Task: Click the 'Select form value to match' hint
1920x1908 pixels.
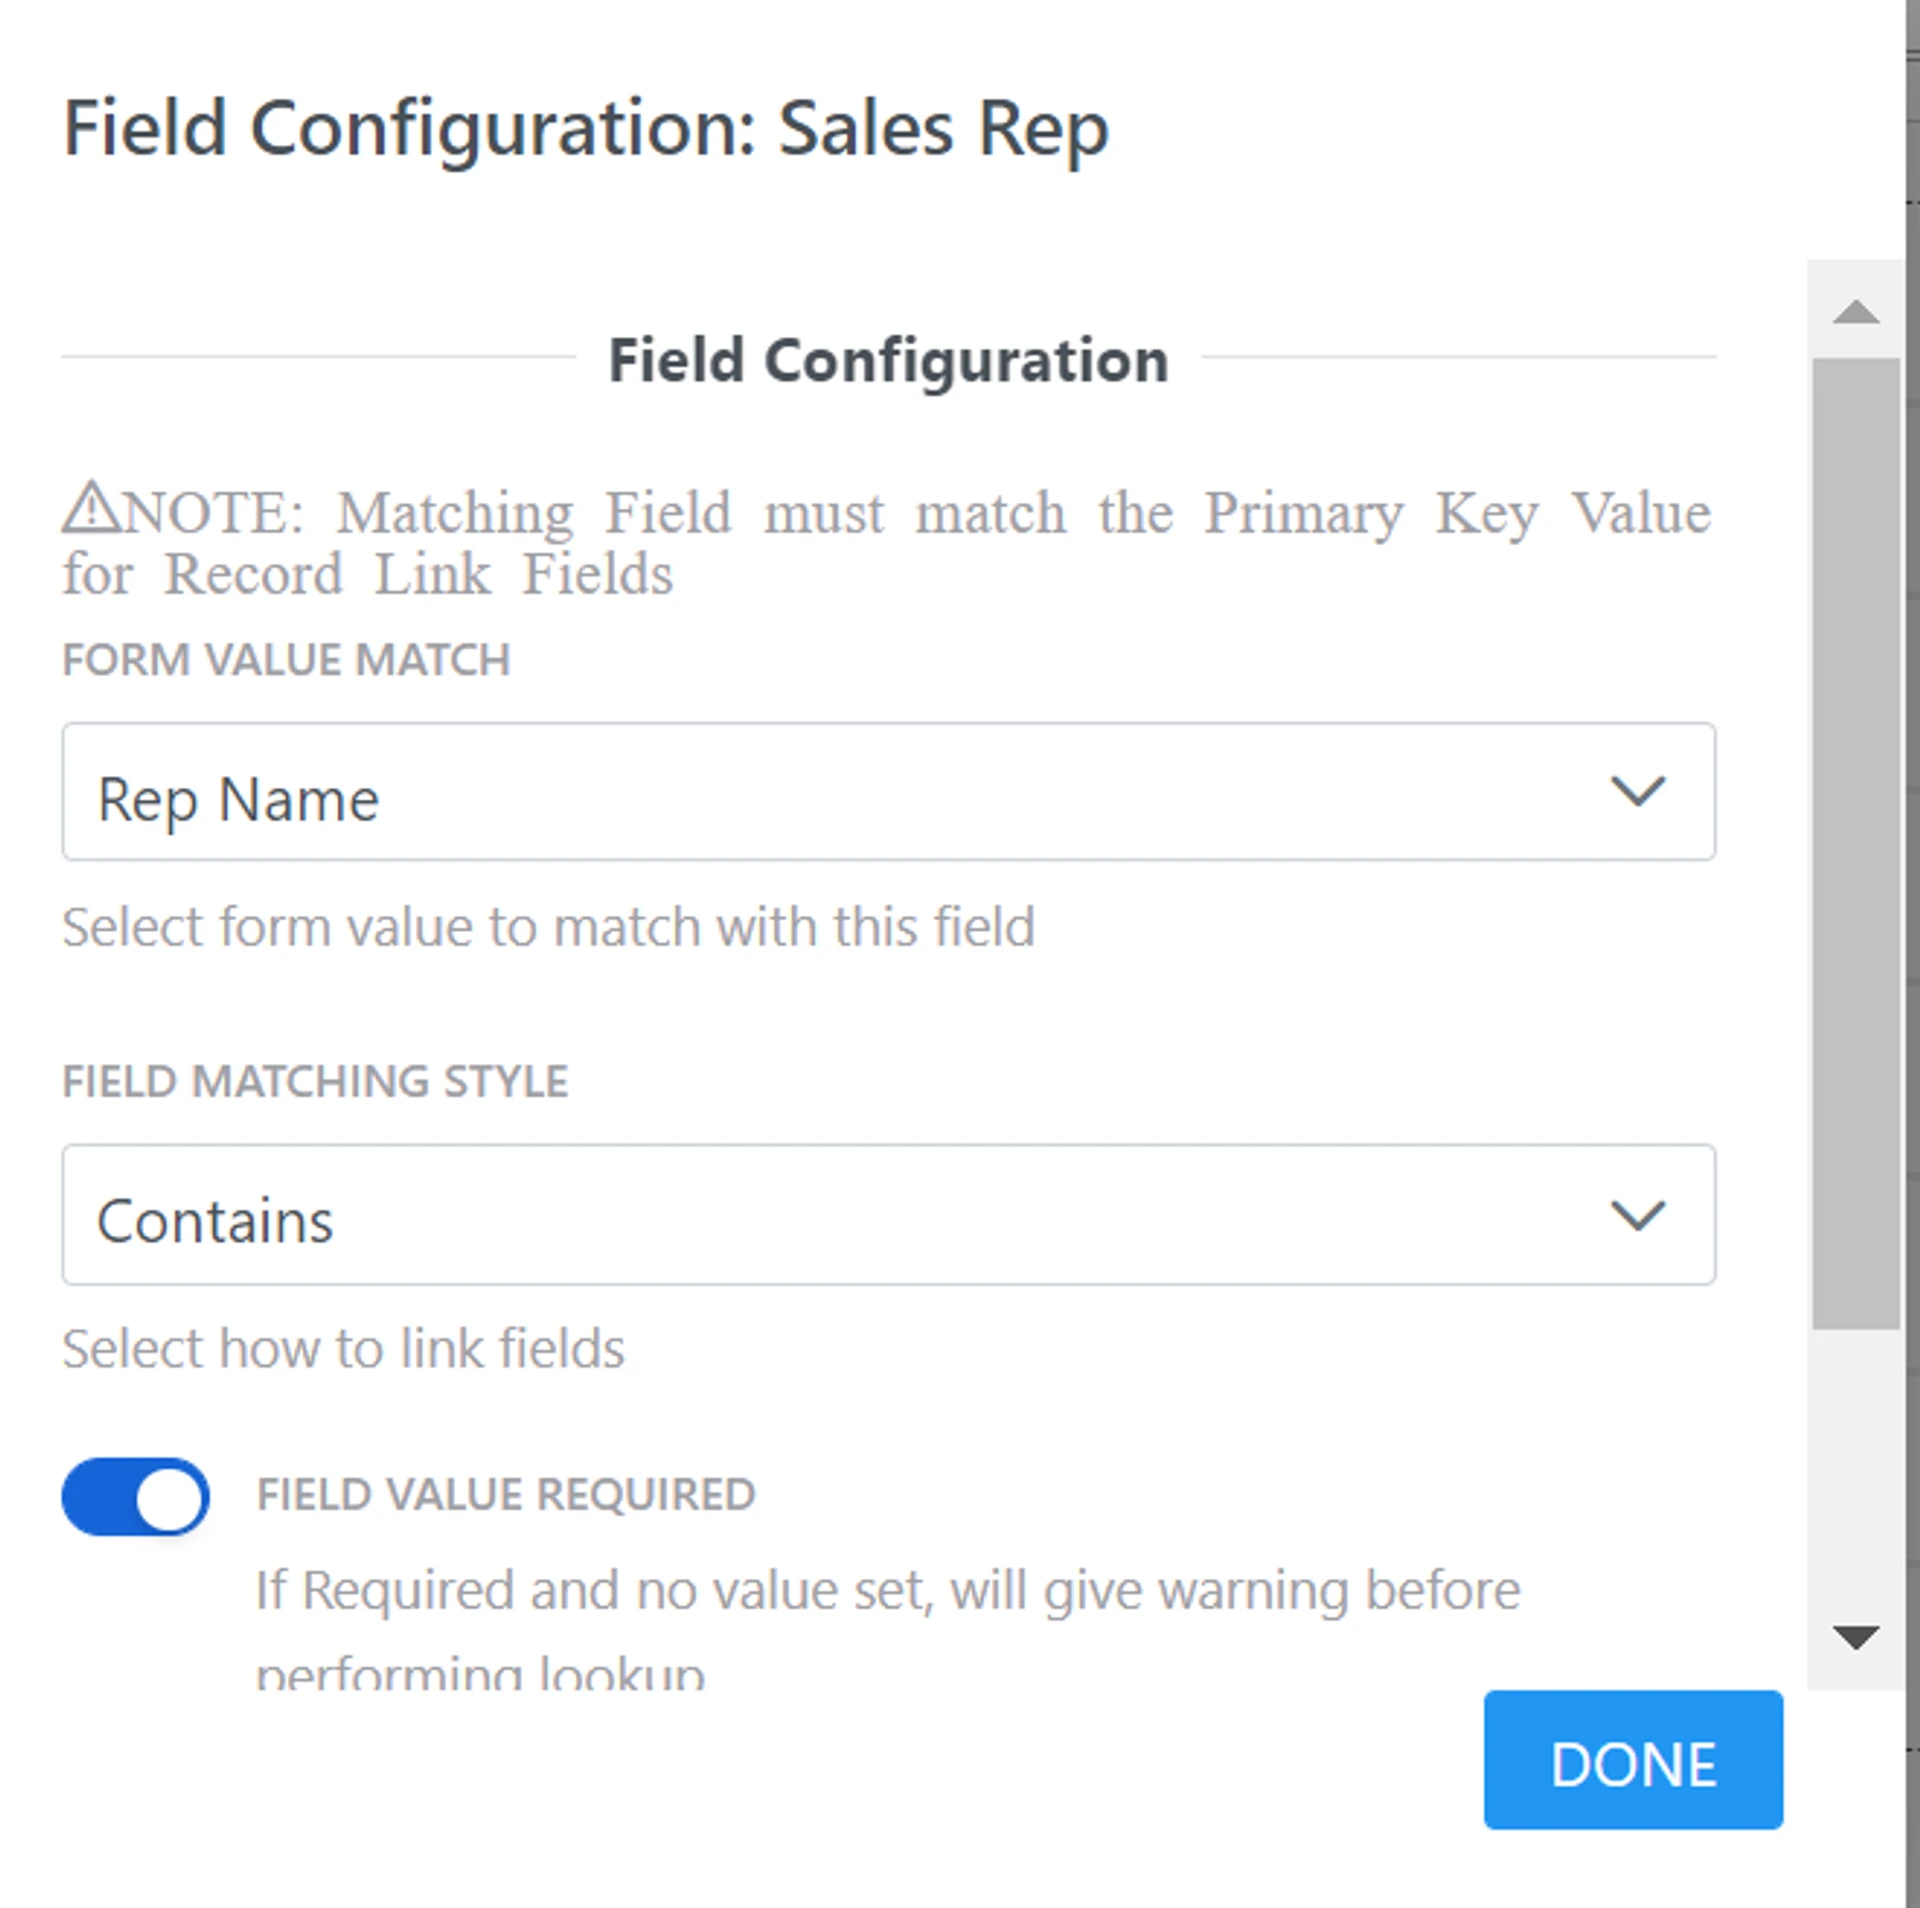Action: (x=548, y=927)
